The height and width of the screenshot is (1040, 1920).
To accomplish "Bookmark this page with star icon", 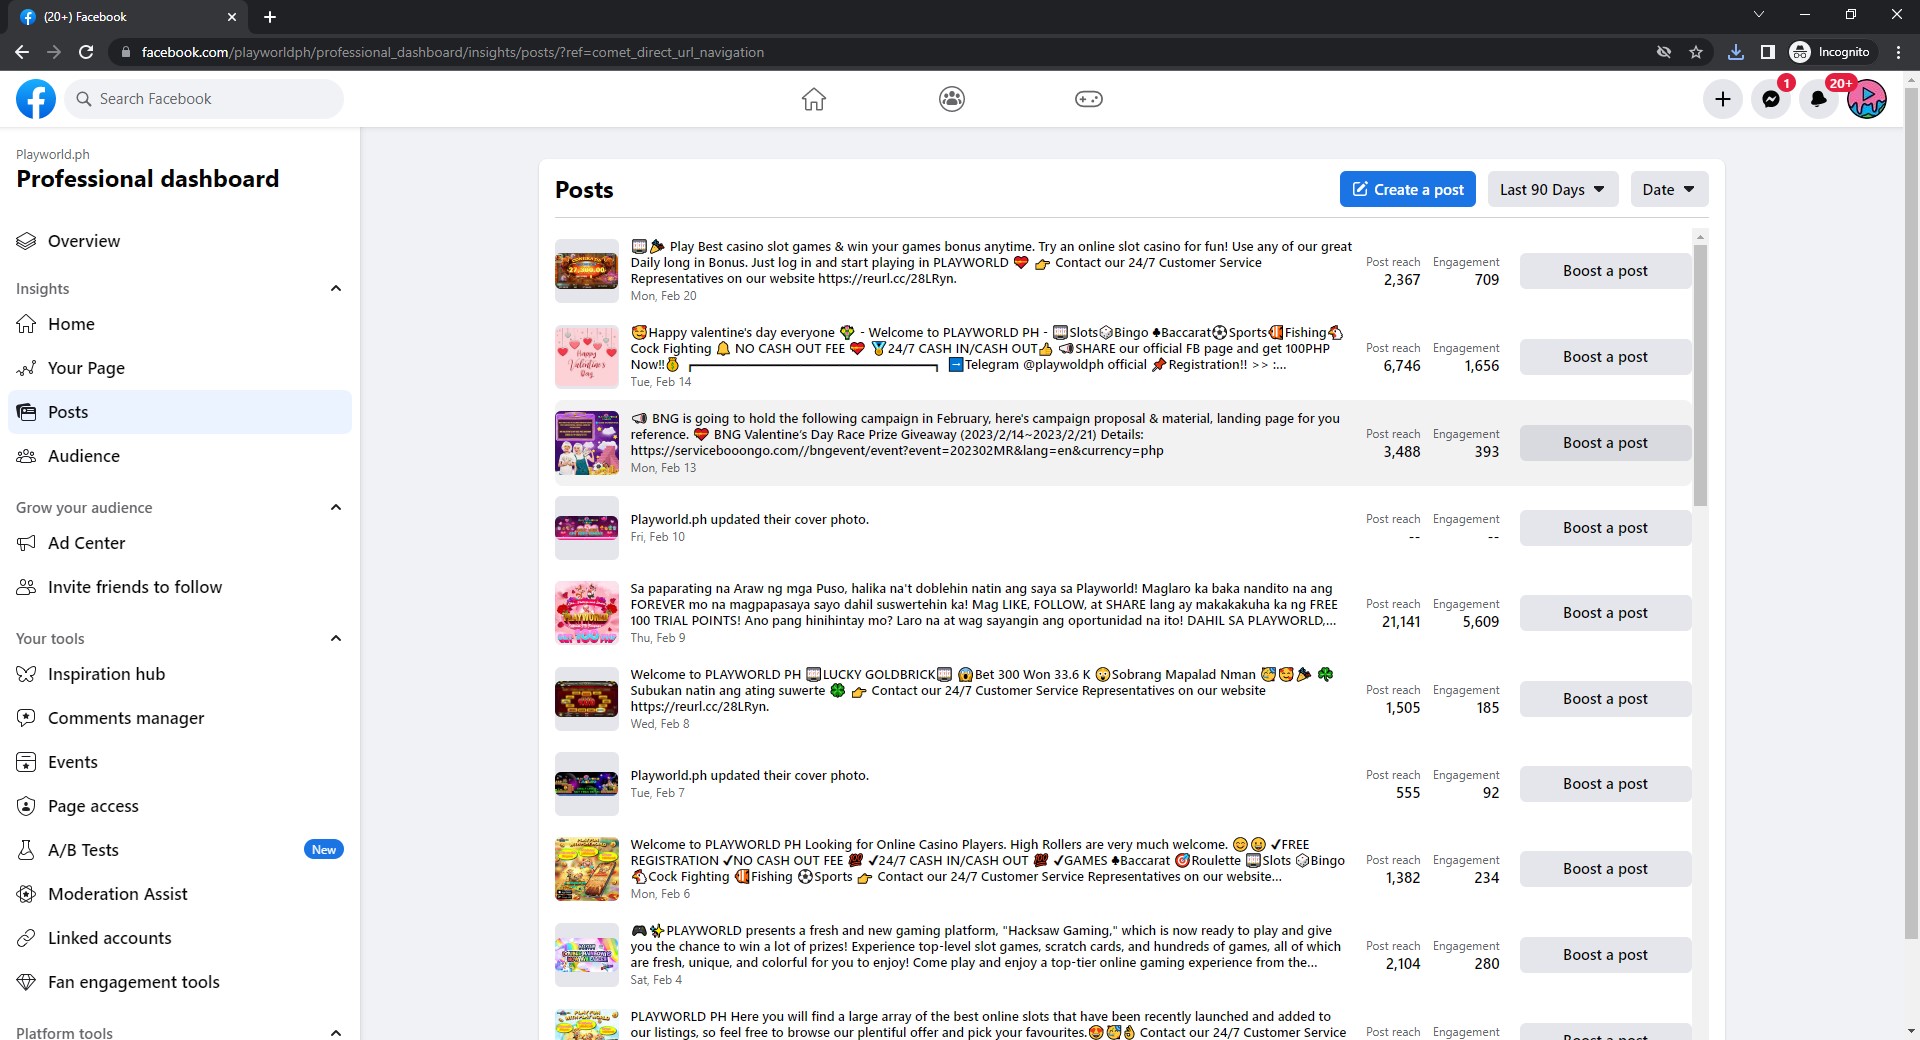I will (x=1696, y=52).
